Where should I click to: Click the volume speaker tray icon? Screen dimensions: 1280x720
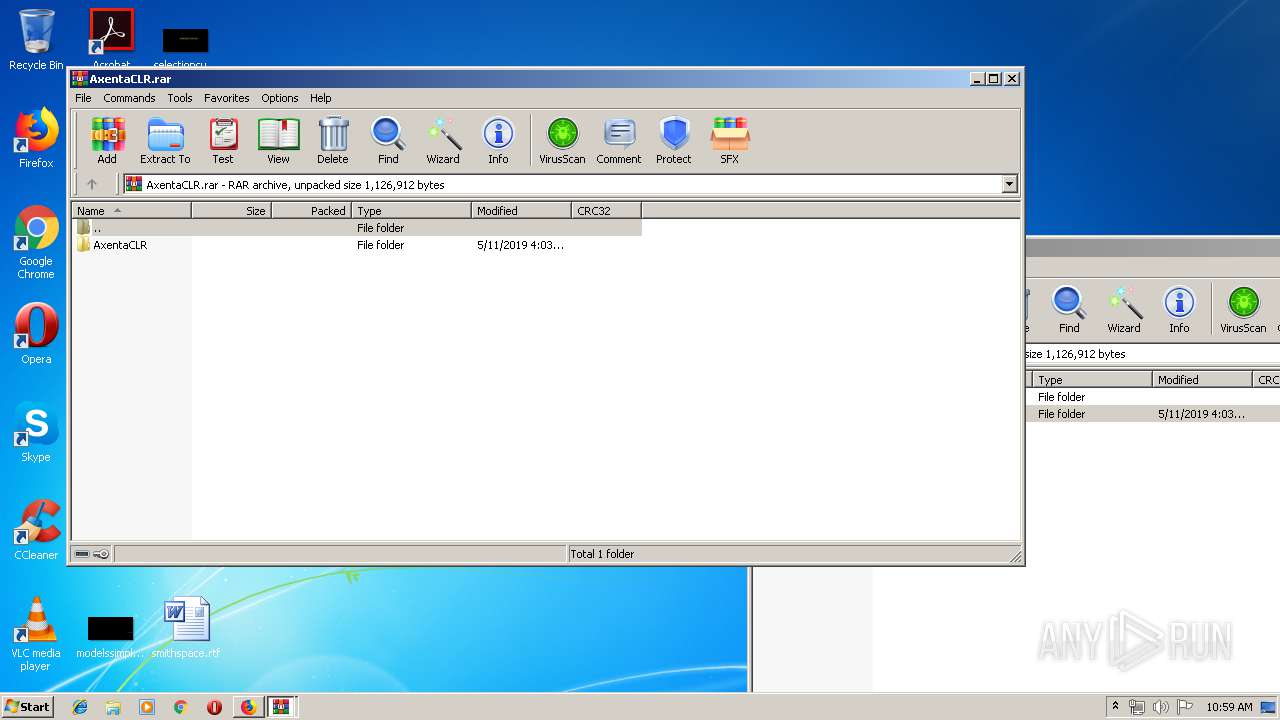point(1161,707)
